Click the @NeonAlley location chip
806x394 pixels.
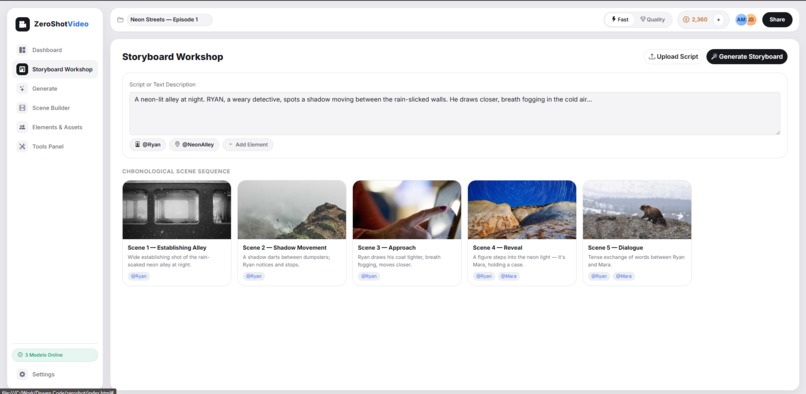[x=194, y=145]
